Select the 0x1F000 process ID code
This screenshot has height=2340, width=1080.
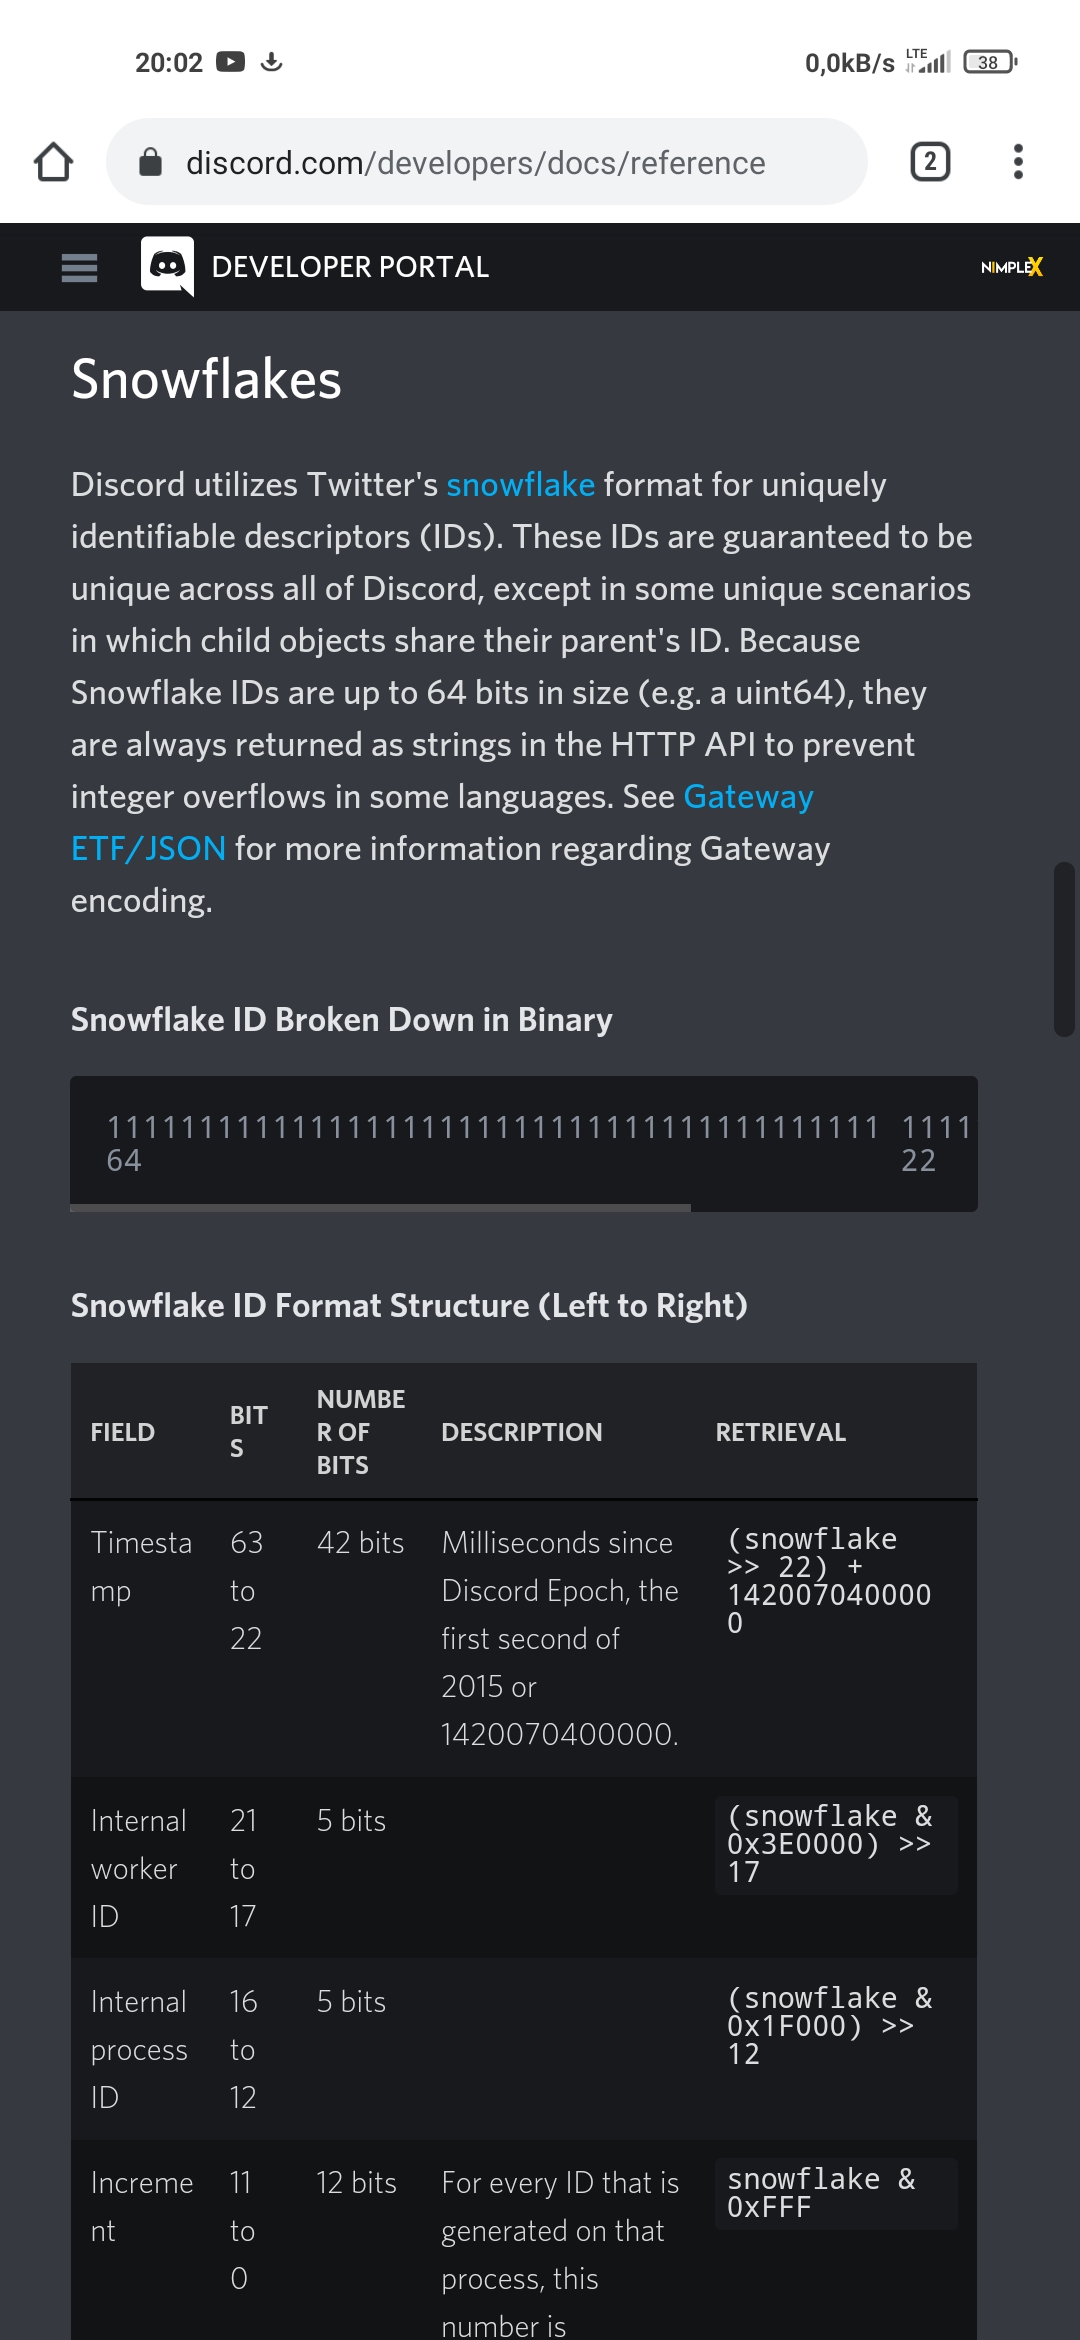click(x=829, y=2027)
